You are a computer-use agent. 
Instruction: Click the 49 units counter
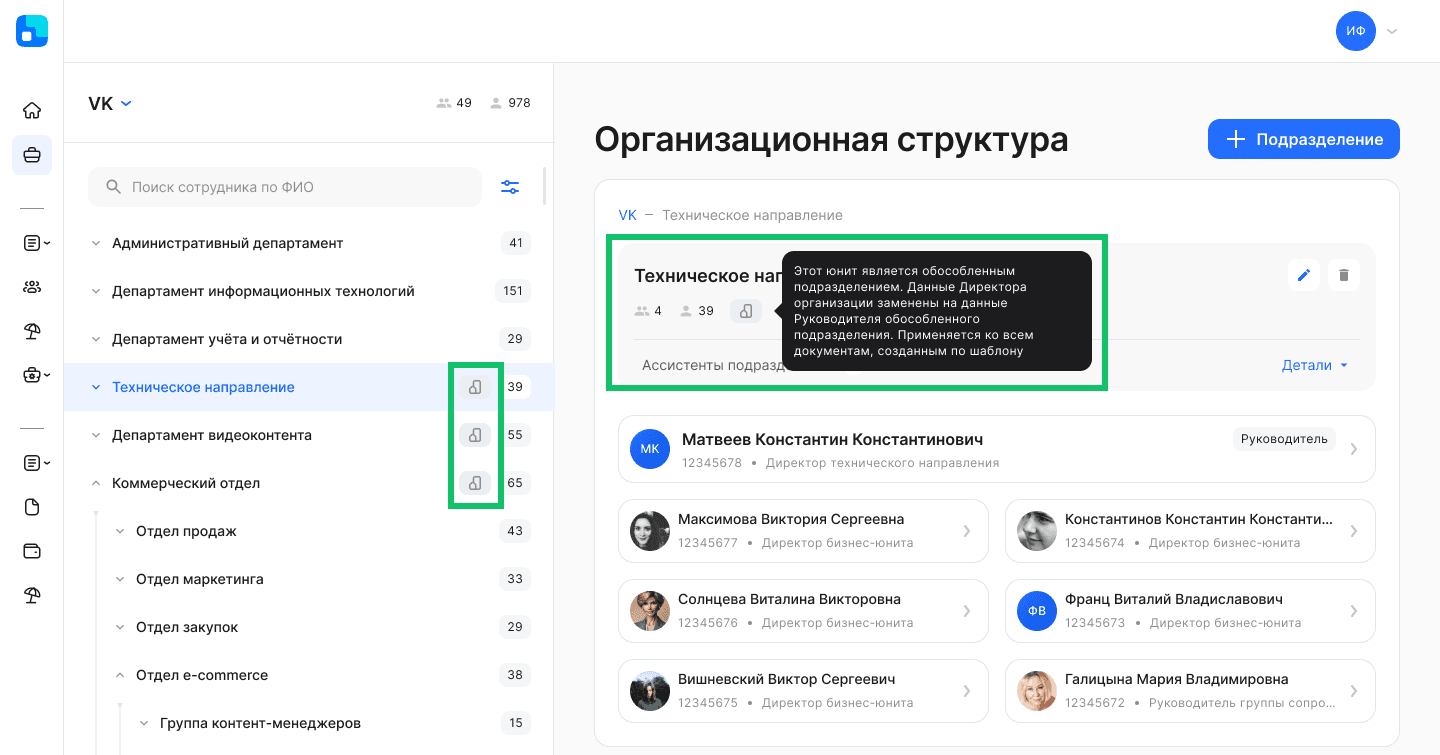coord(454,103)
